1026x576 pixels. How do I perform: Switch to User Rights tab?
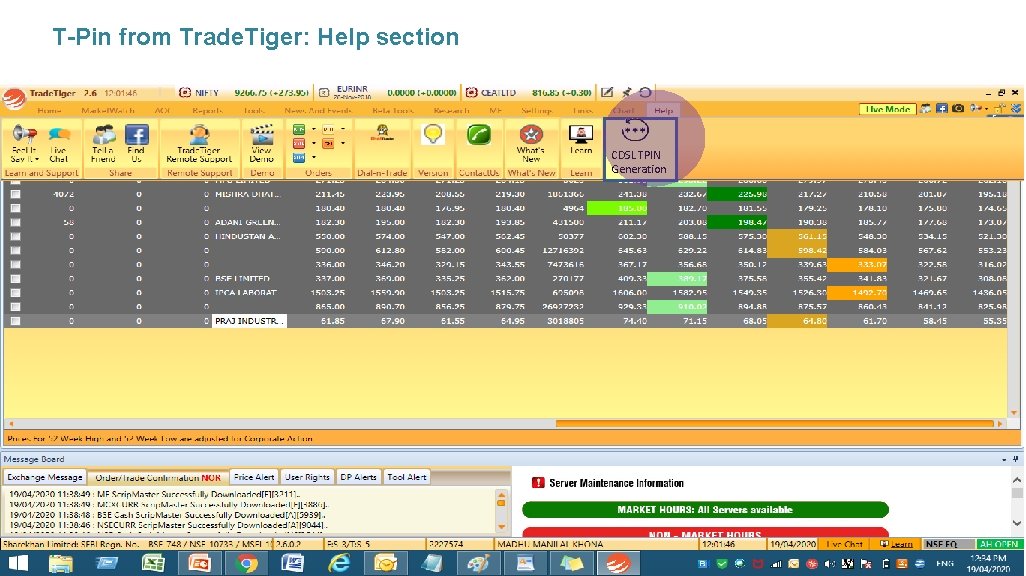(307, 477)
